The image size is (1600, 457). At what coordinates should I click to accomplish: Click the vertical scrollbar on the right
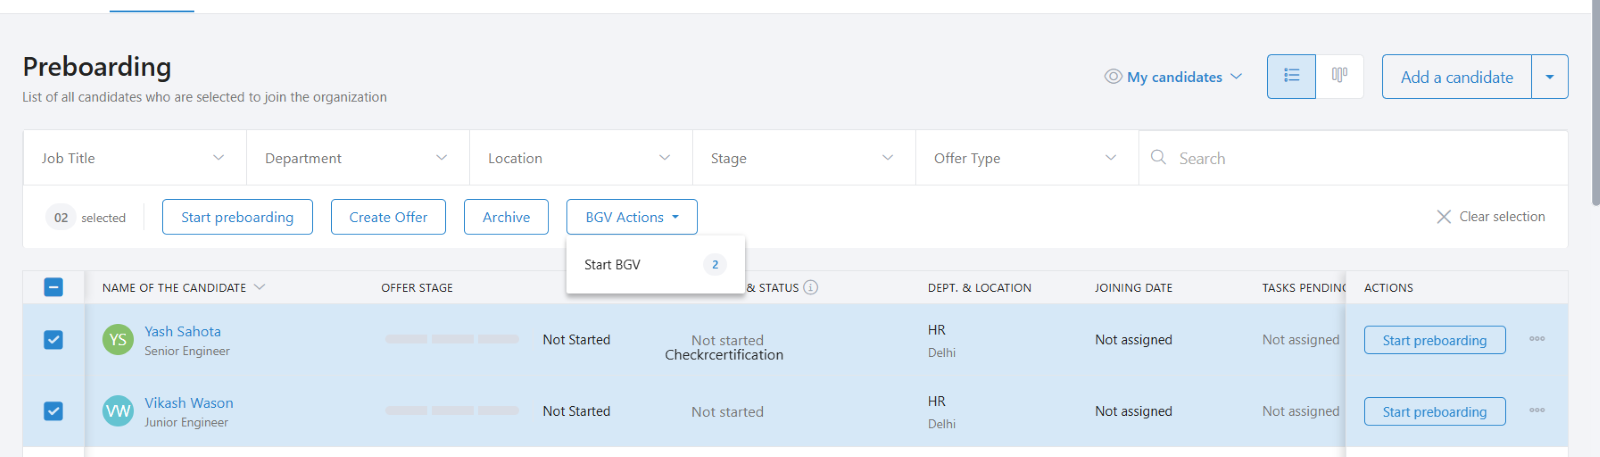point(1594,100)
